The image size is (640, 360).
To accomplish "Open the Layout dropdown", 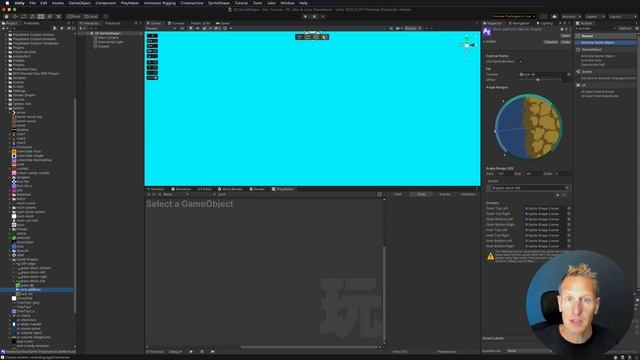I will [x=622, y=16].
